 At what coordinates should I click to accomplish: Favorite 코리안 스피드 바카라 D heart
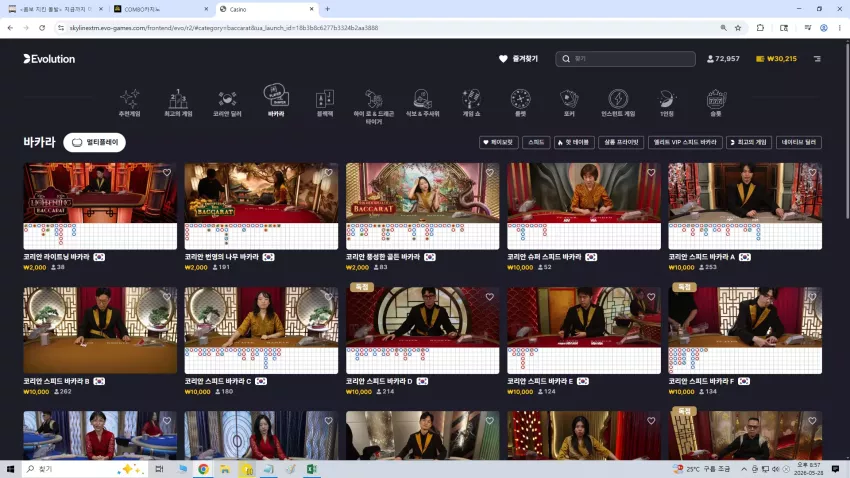[490, 296]
